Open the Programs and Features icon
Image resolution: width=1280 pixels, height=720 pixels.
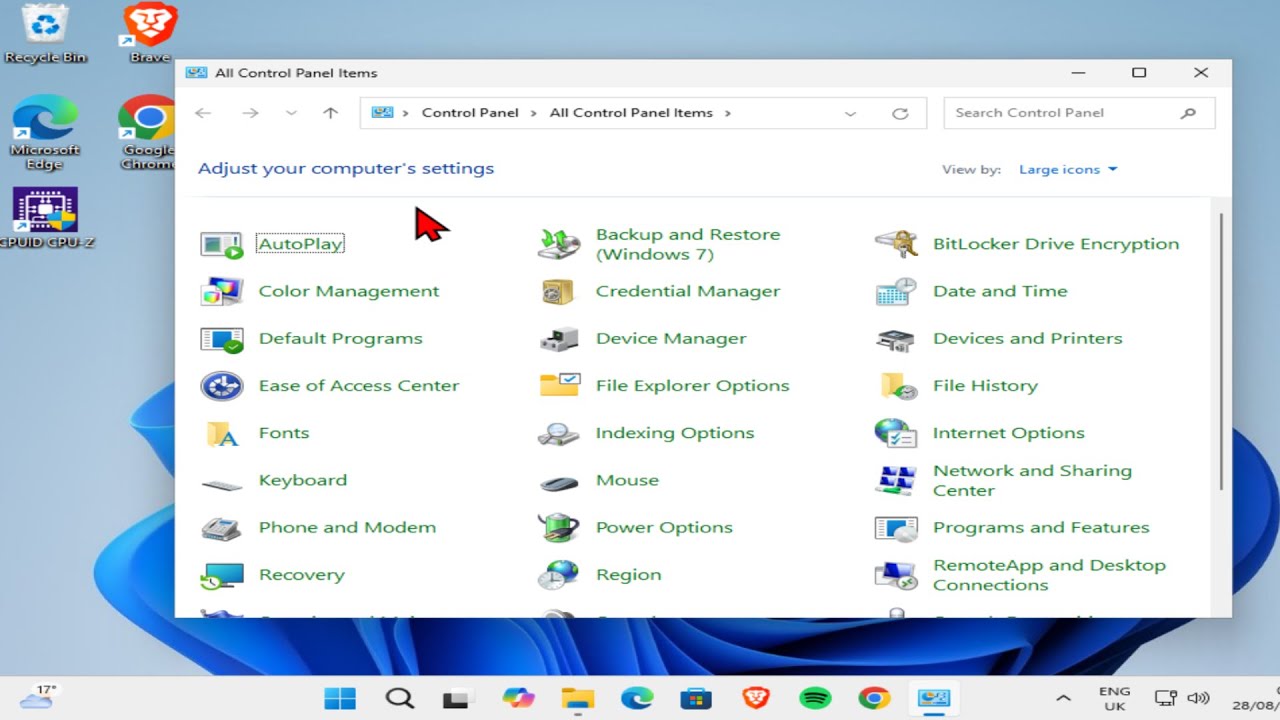click(x=895, y=527)
